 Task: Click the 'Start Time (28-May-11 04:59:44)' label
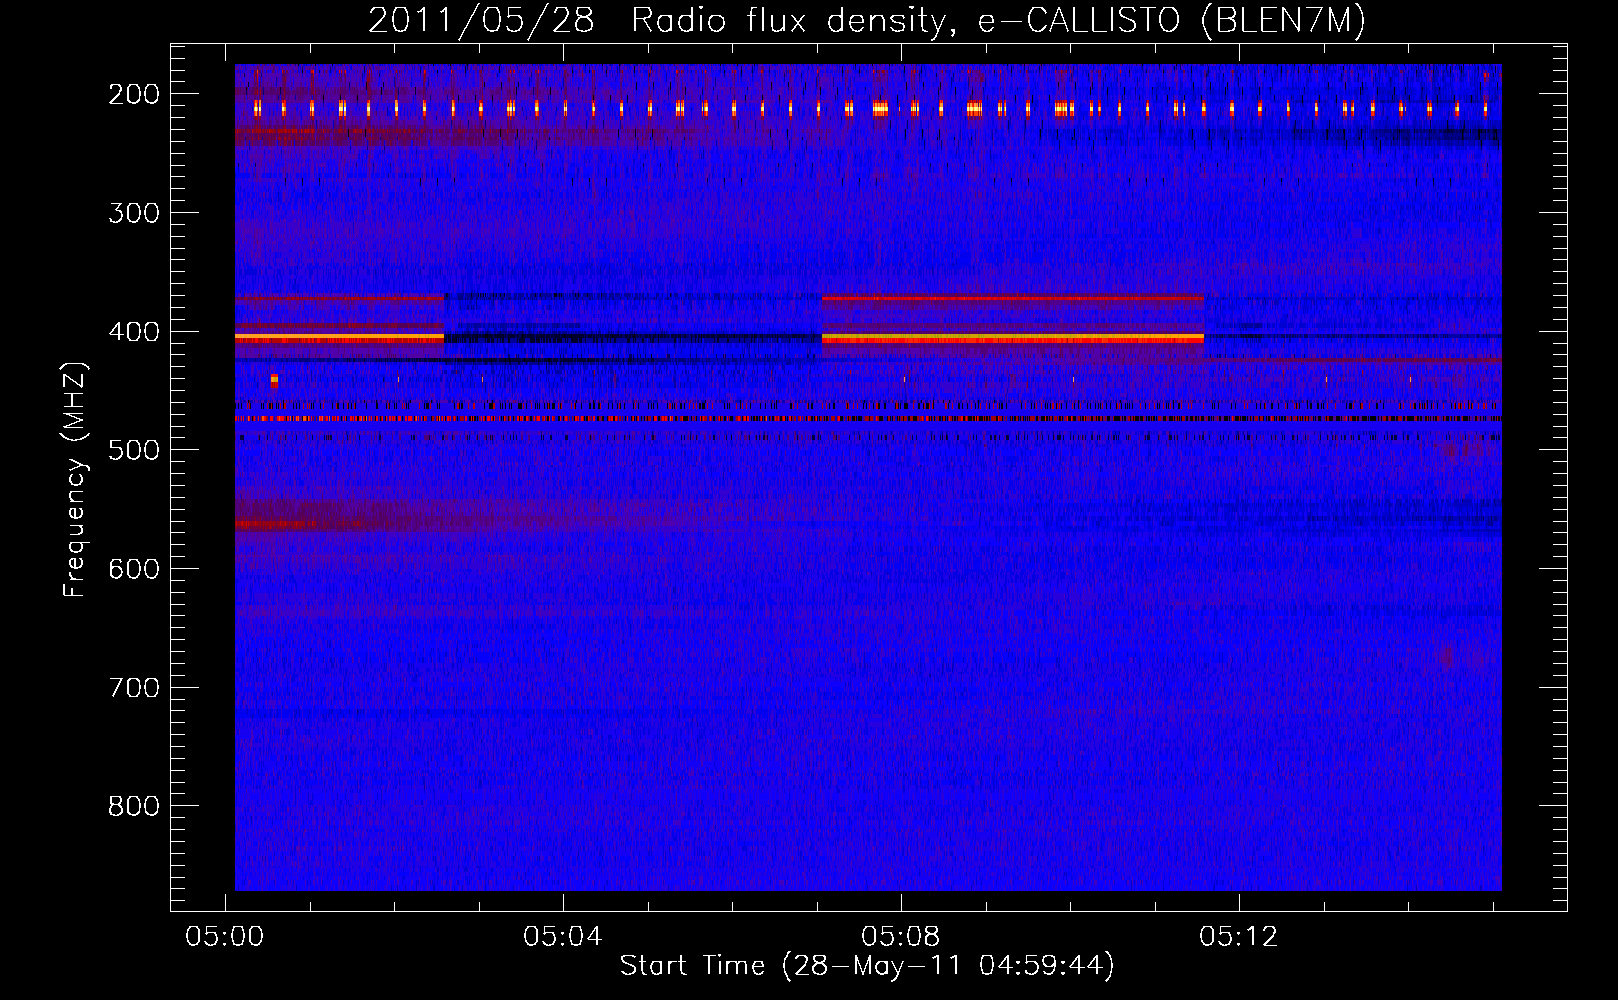[867, 966]
